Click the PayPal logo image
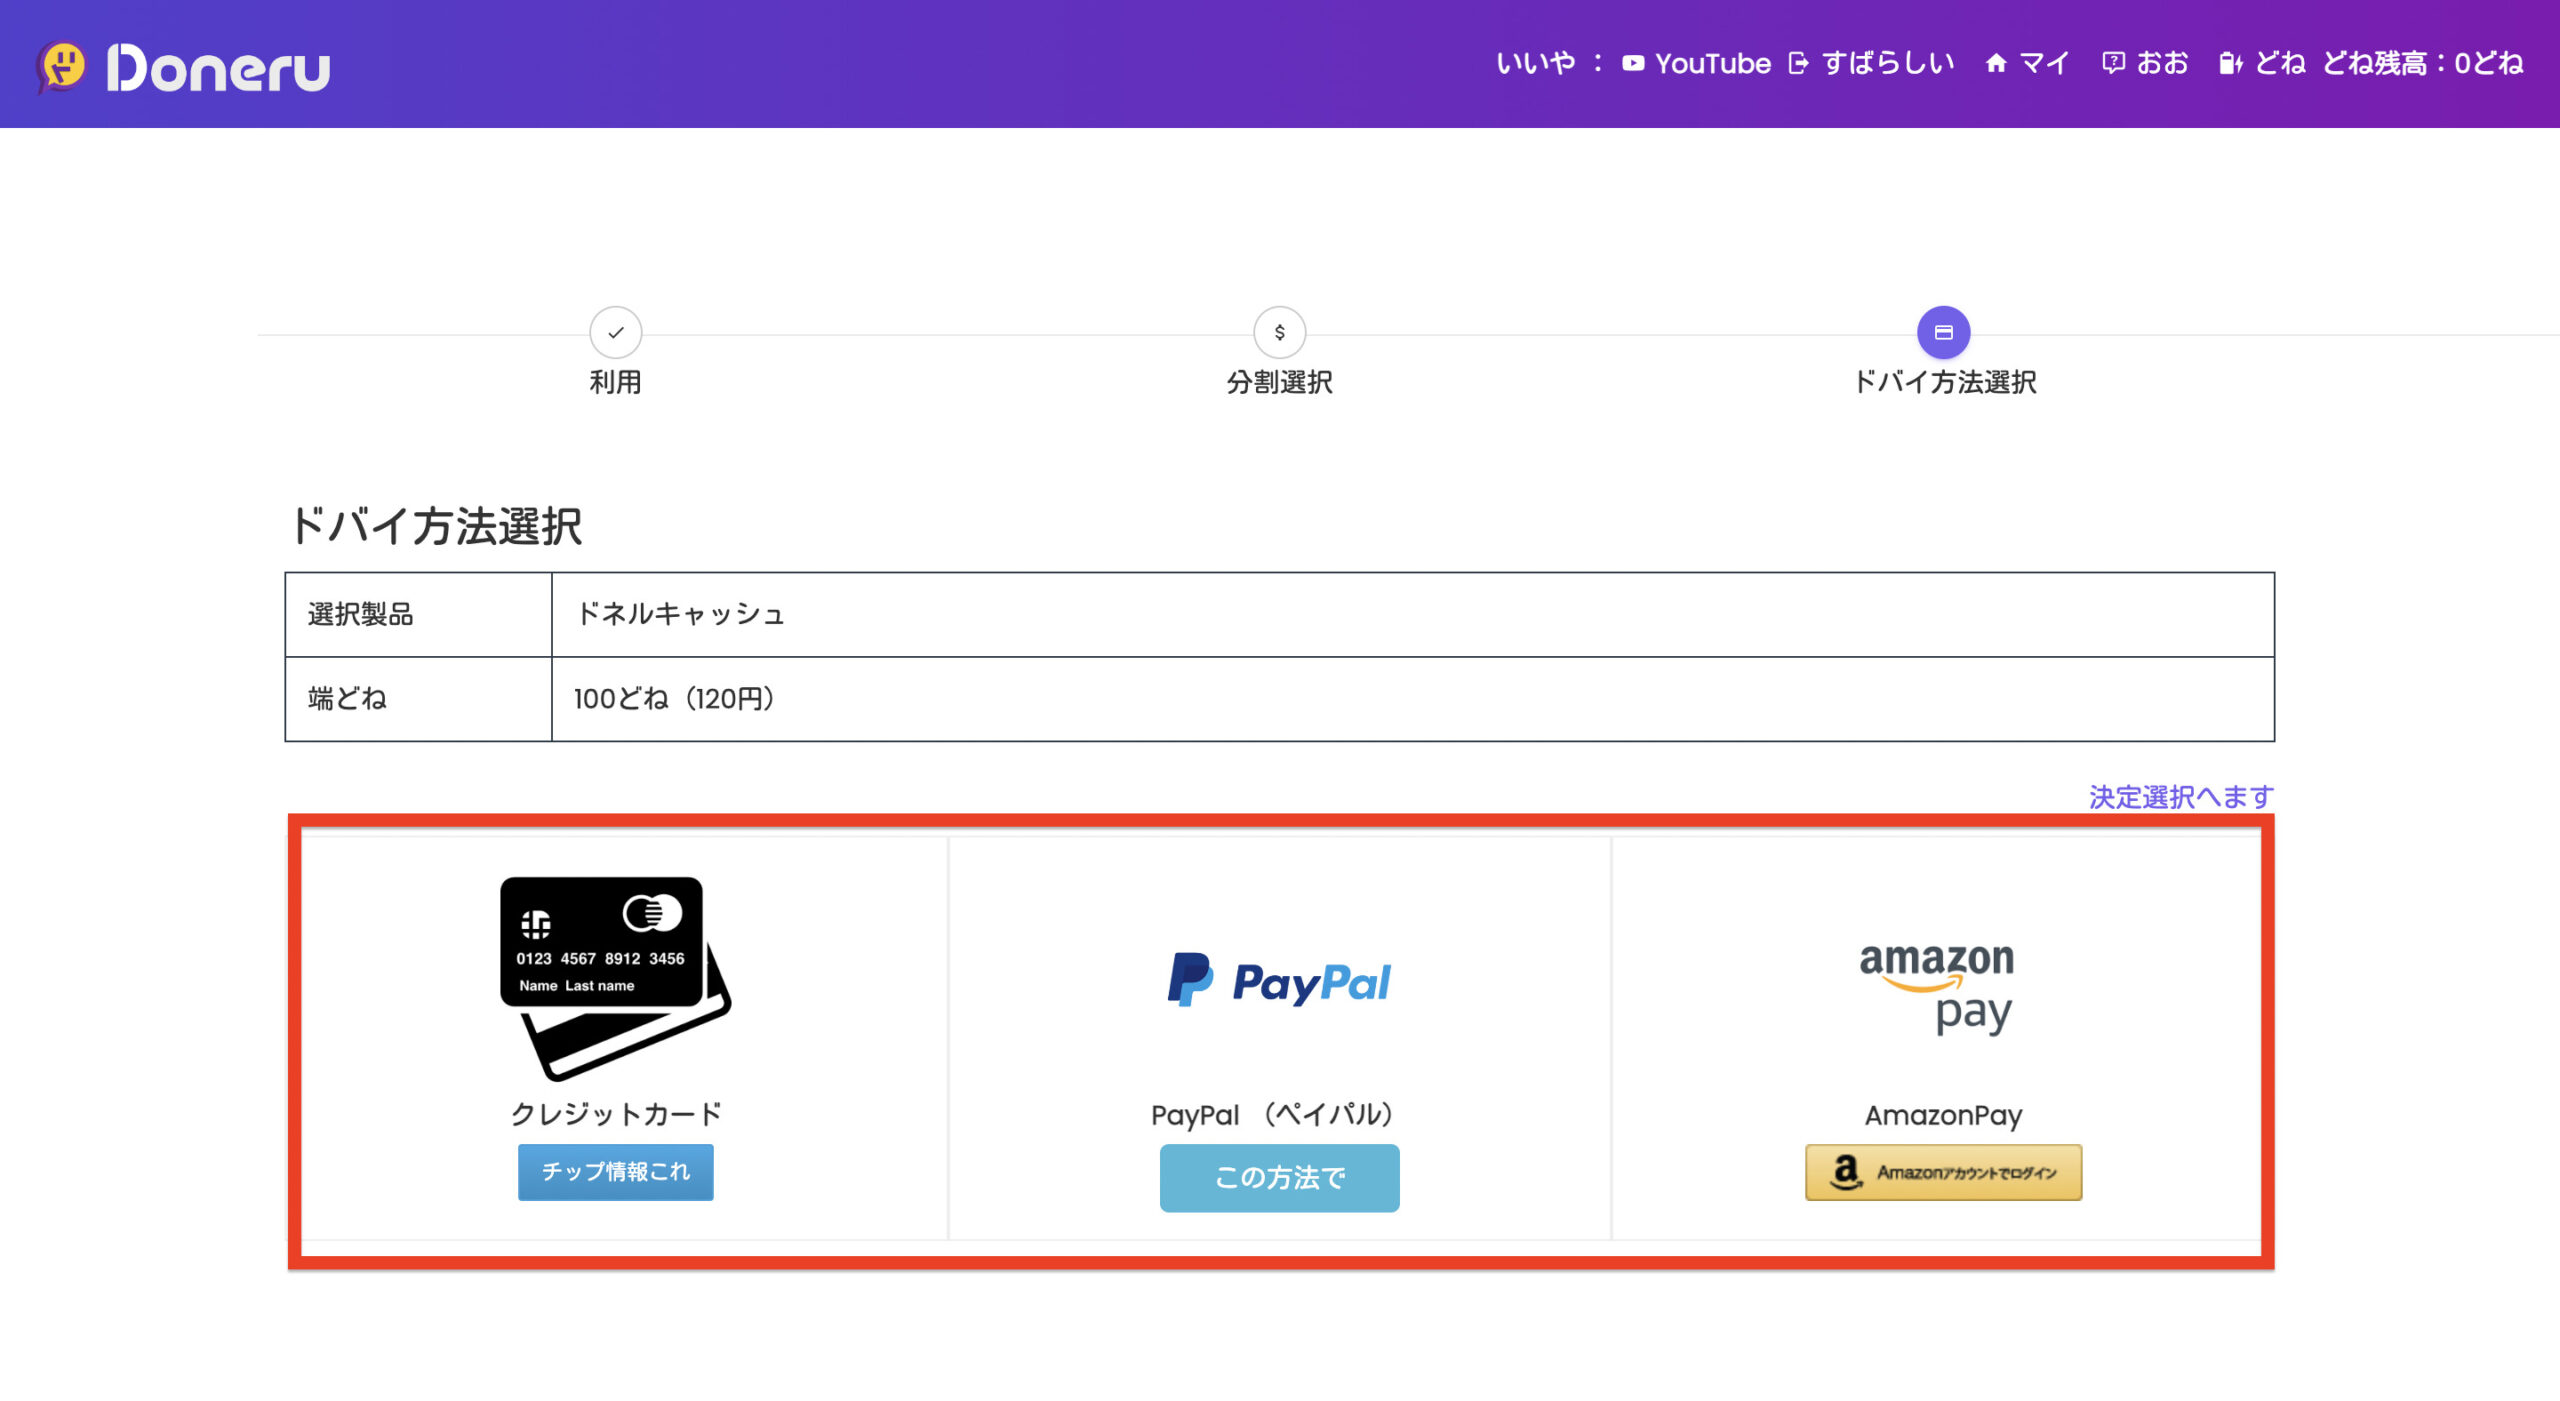The image size is (2560, 1401). (x=1280, y=981)
